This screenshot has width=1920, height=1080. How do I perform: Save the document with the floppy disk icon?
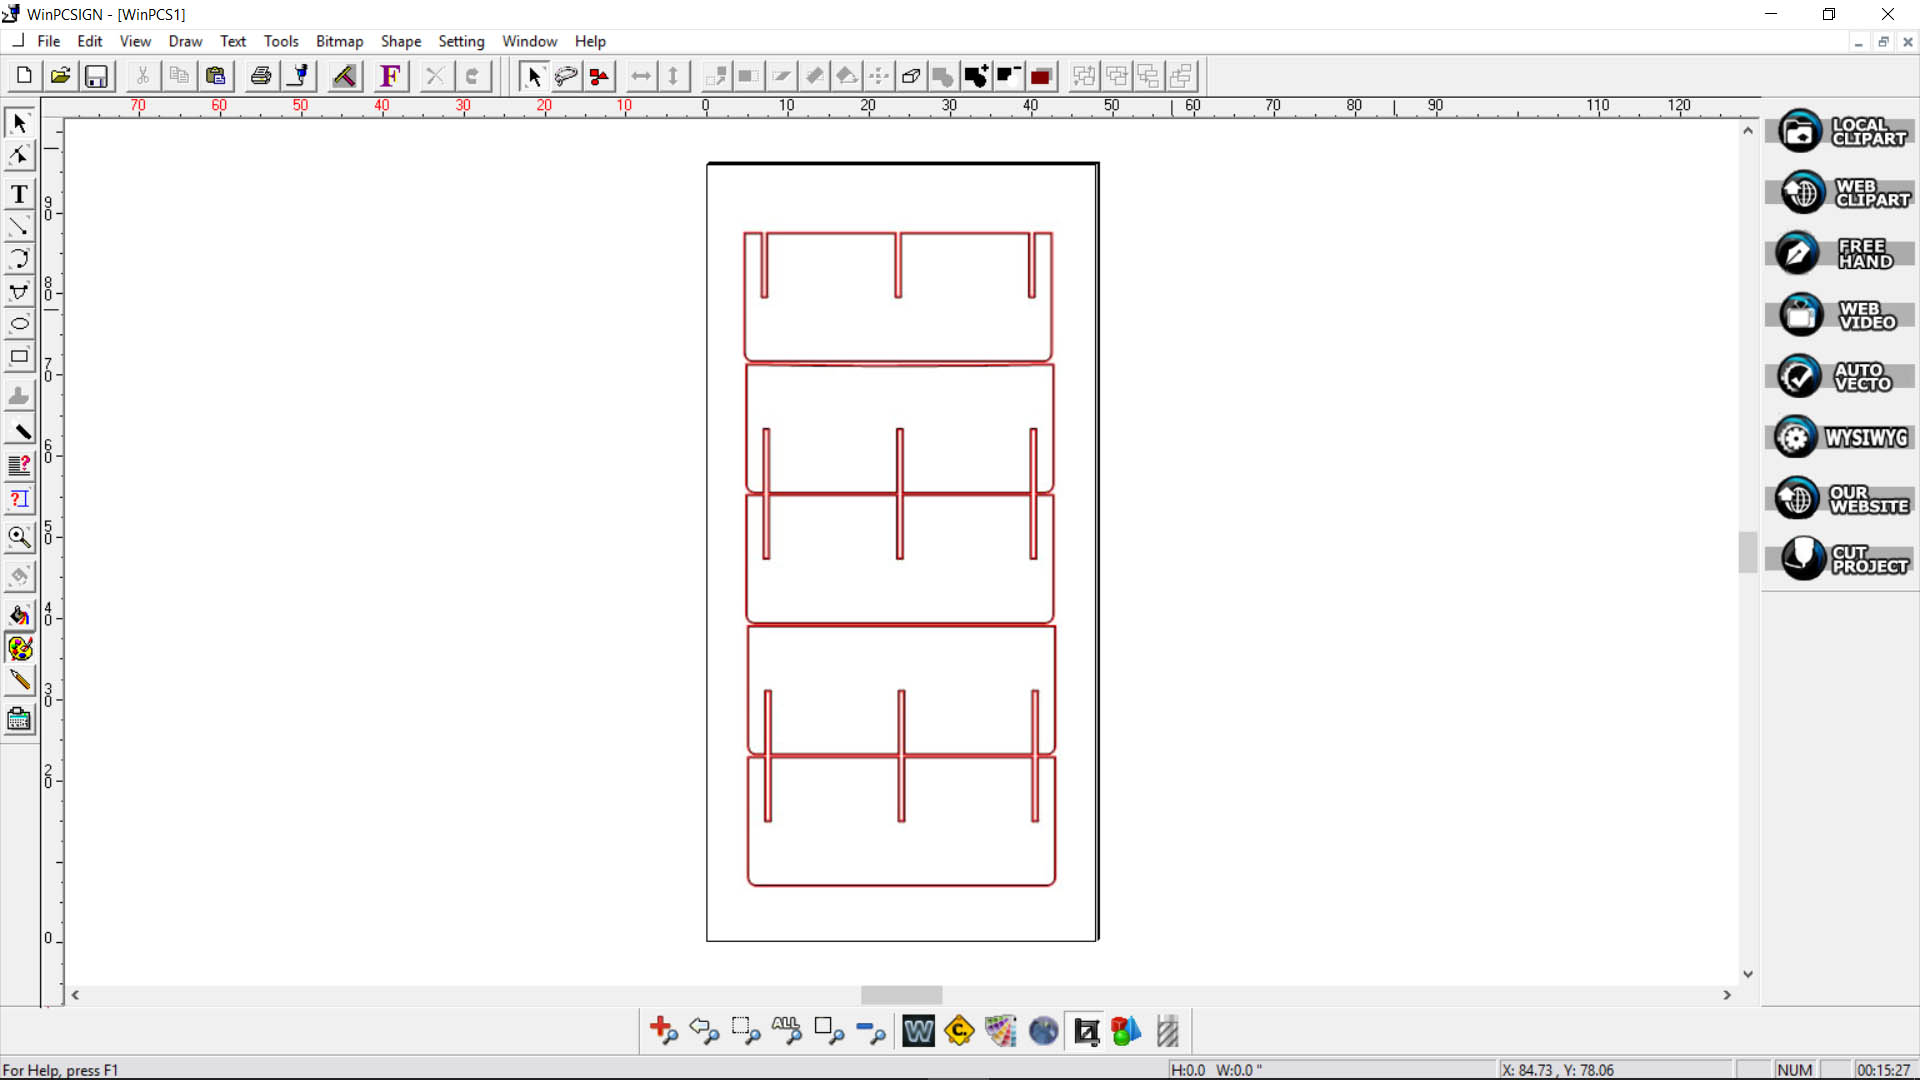point(96,76)
